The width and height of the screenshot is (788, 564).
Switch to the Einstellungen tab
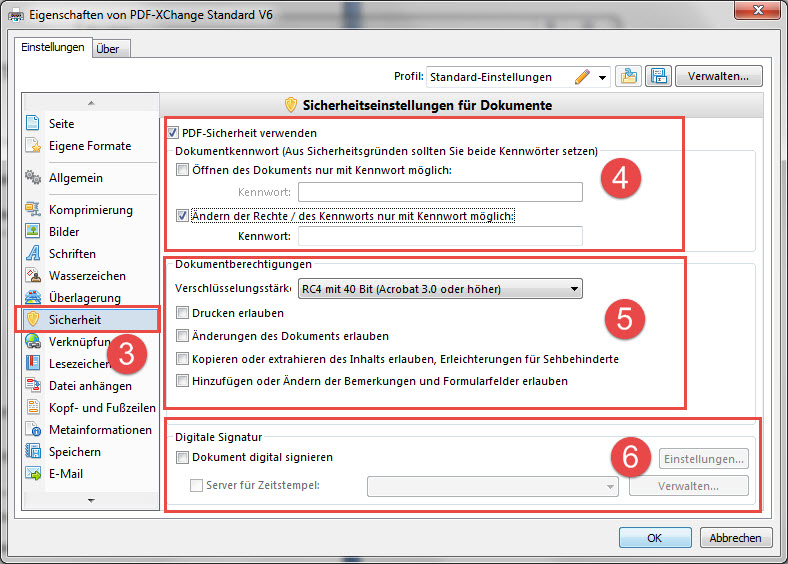(x=53, y=47)
